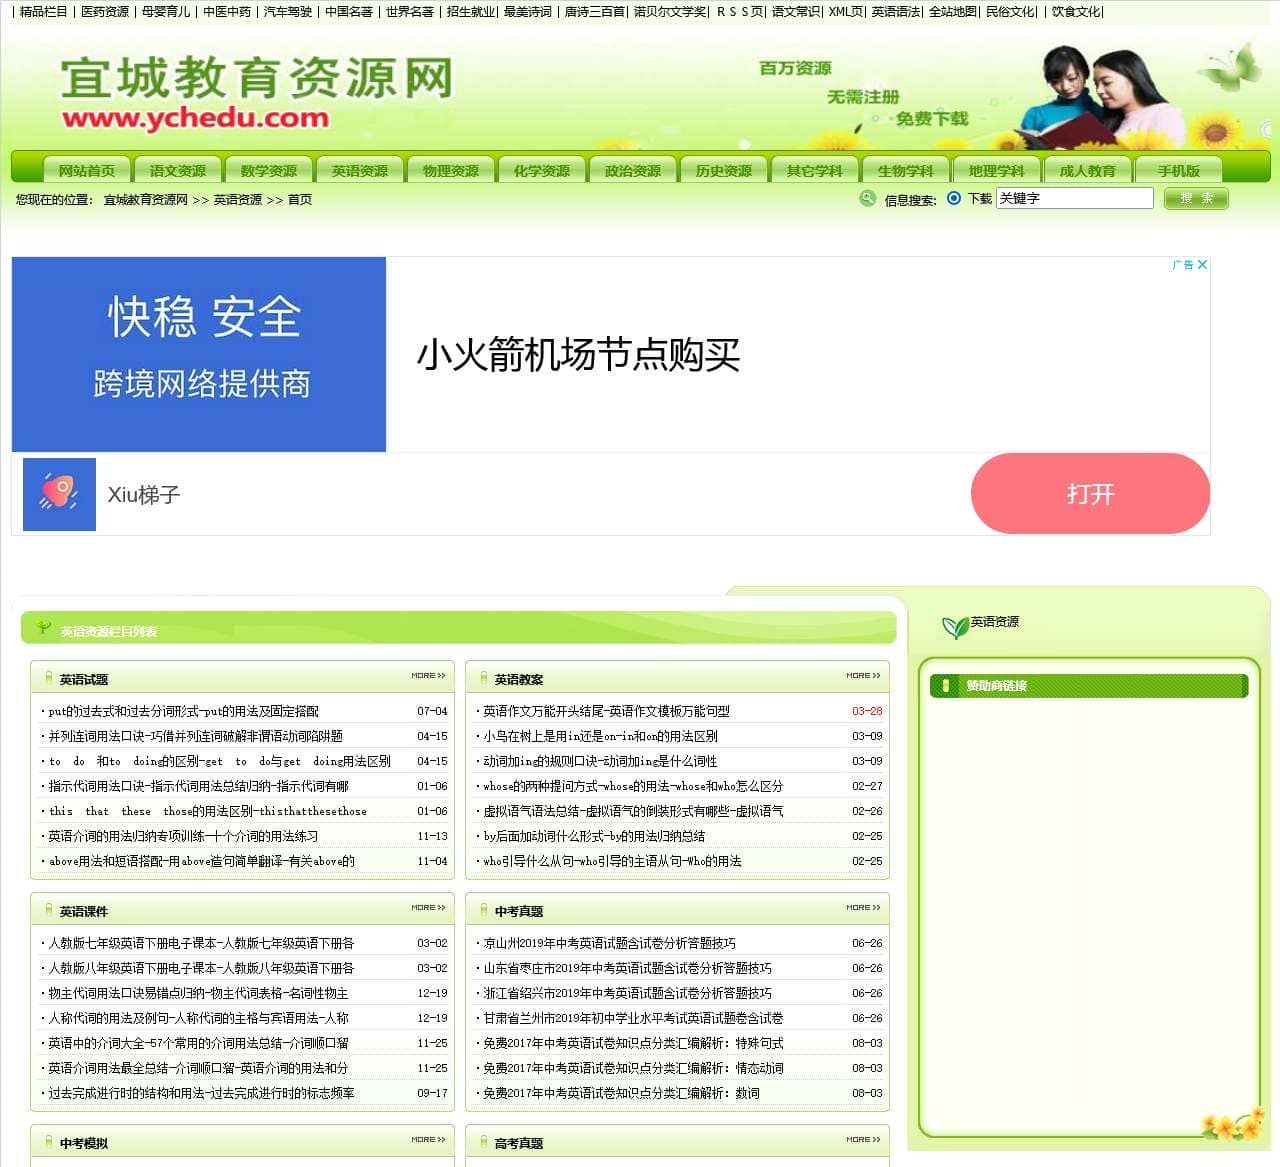Click the pencil icon beside 高考真题
This screenshot has height=1167, width=1280.
[482, 1140]
